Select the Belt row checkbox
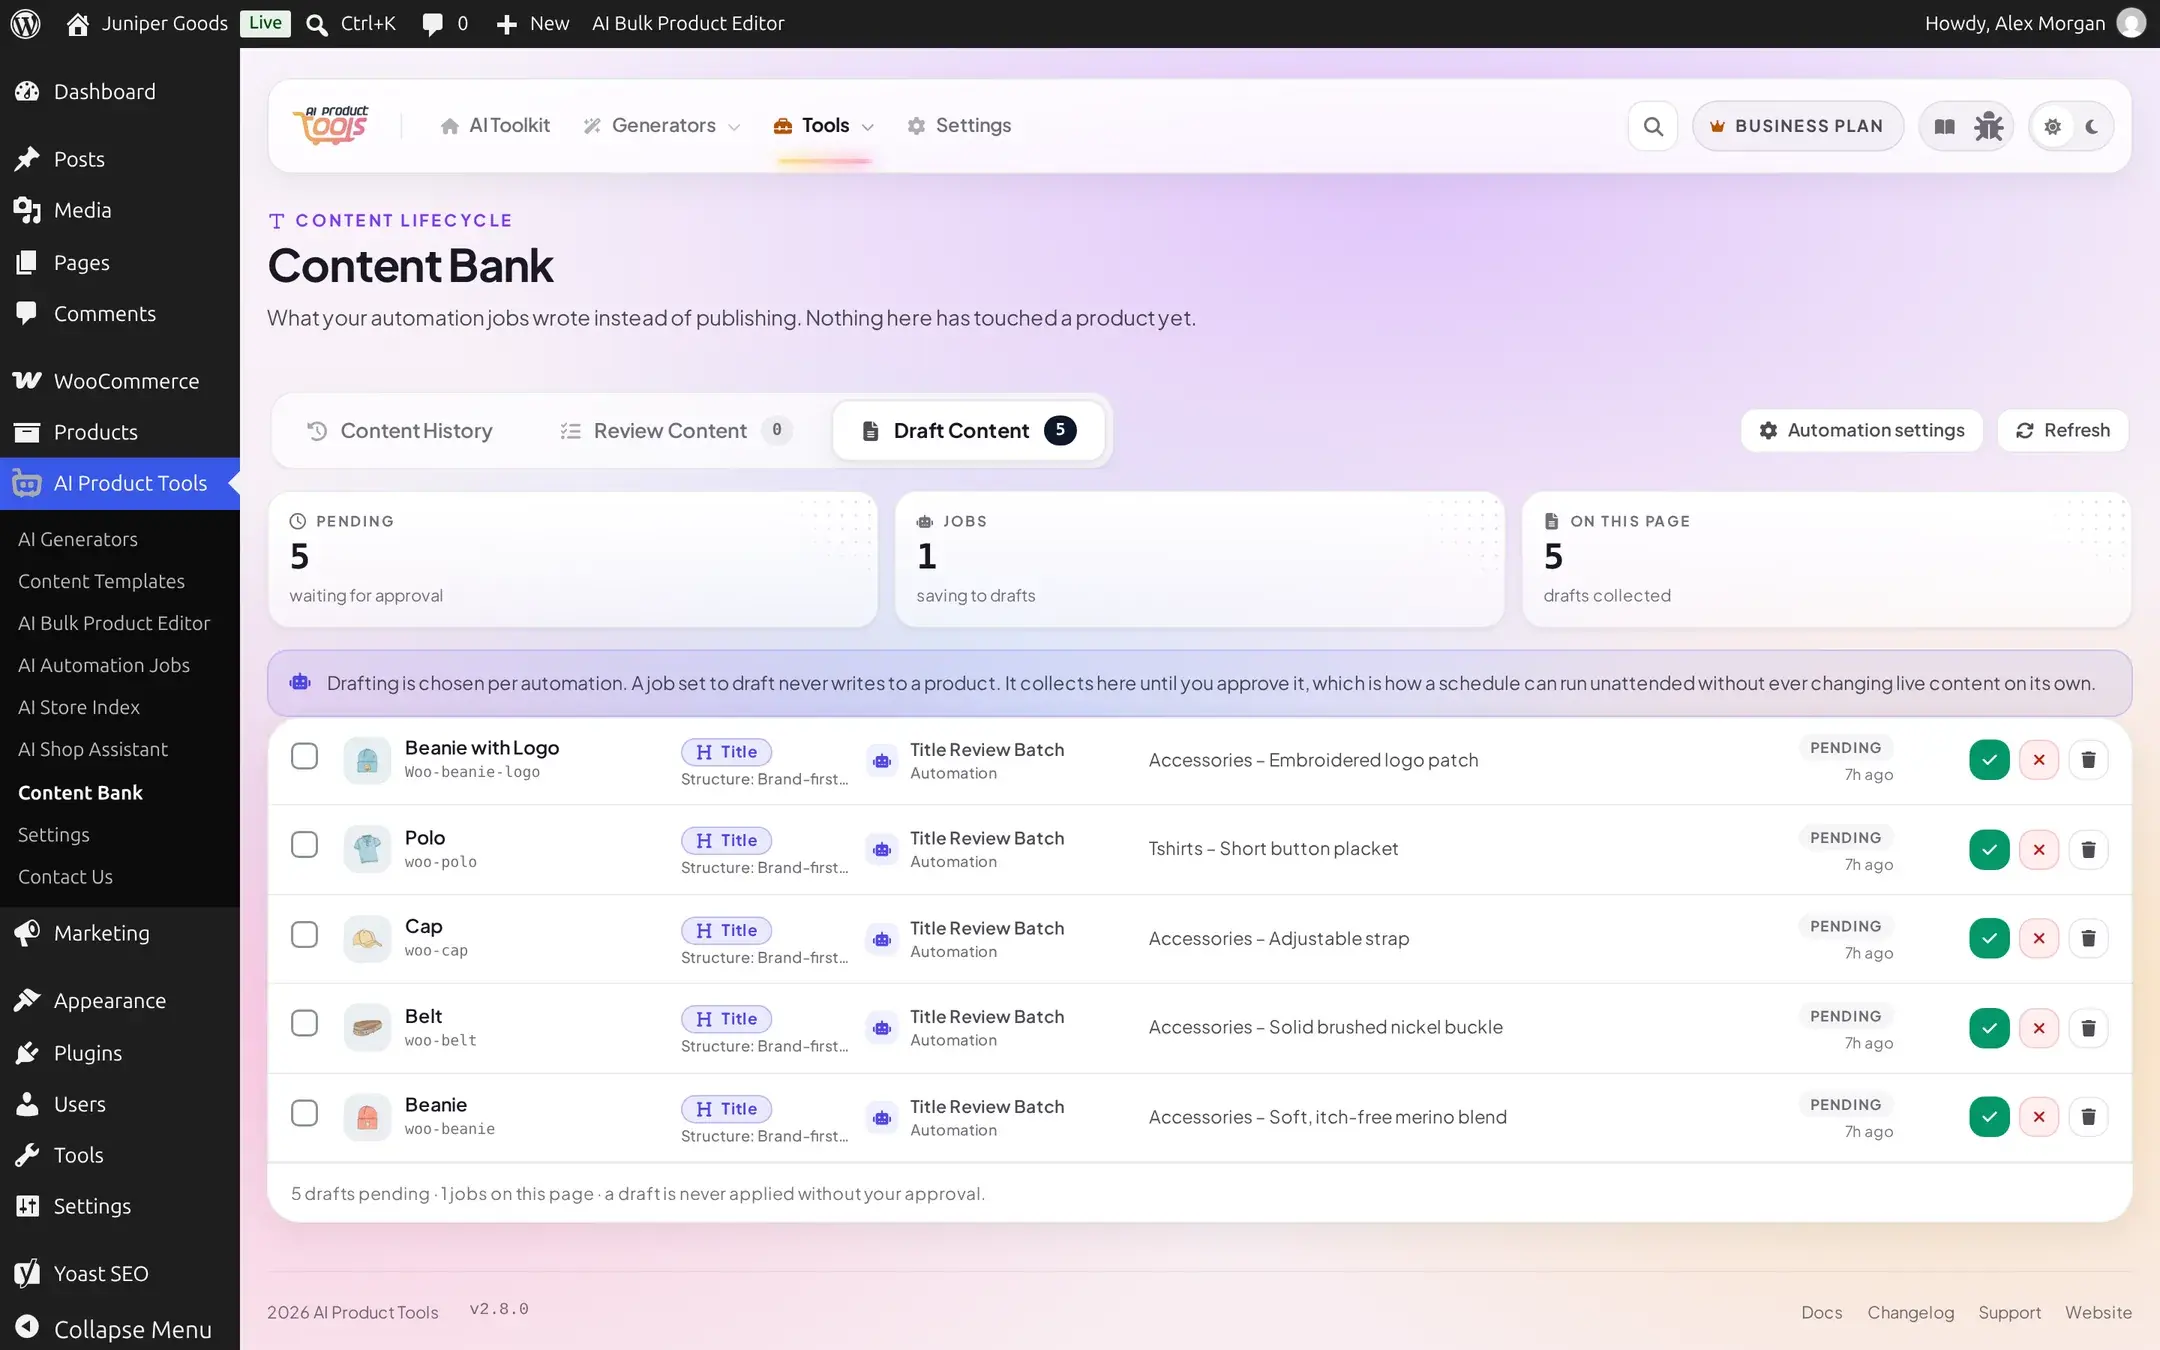 304,1023
